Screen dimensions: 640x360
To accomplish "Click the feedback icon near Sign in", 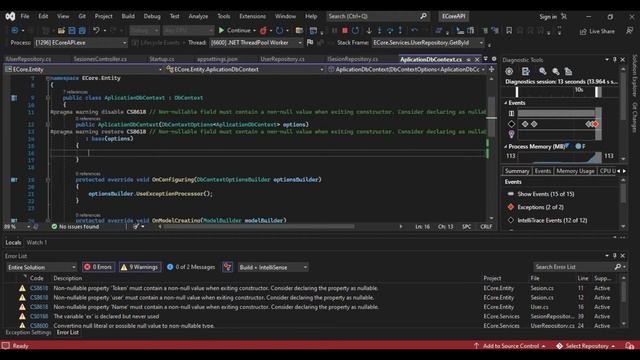I will tap(564, 17).
